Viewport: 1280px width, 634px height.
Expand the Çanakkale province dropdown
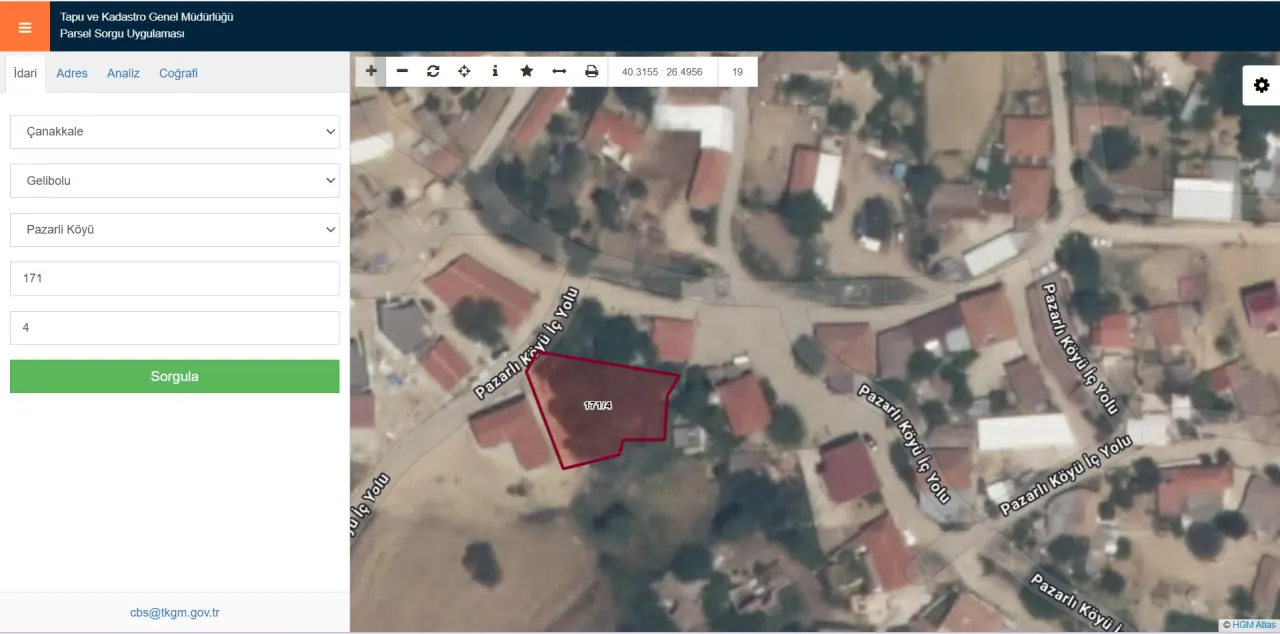(175, 132)
